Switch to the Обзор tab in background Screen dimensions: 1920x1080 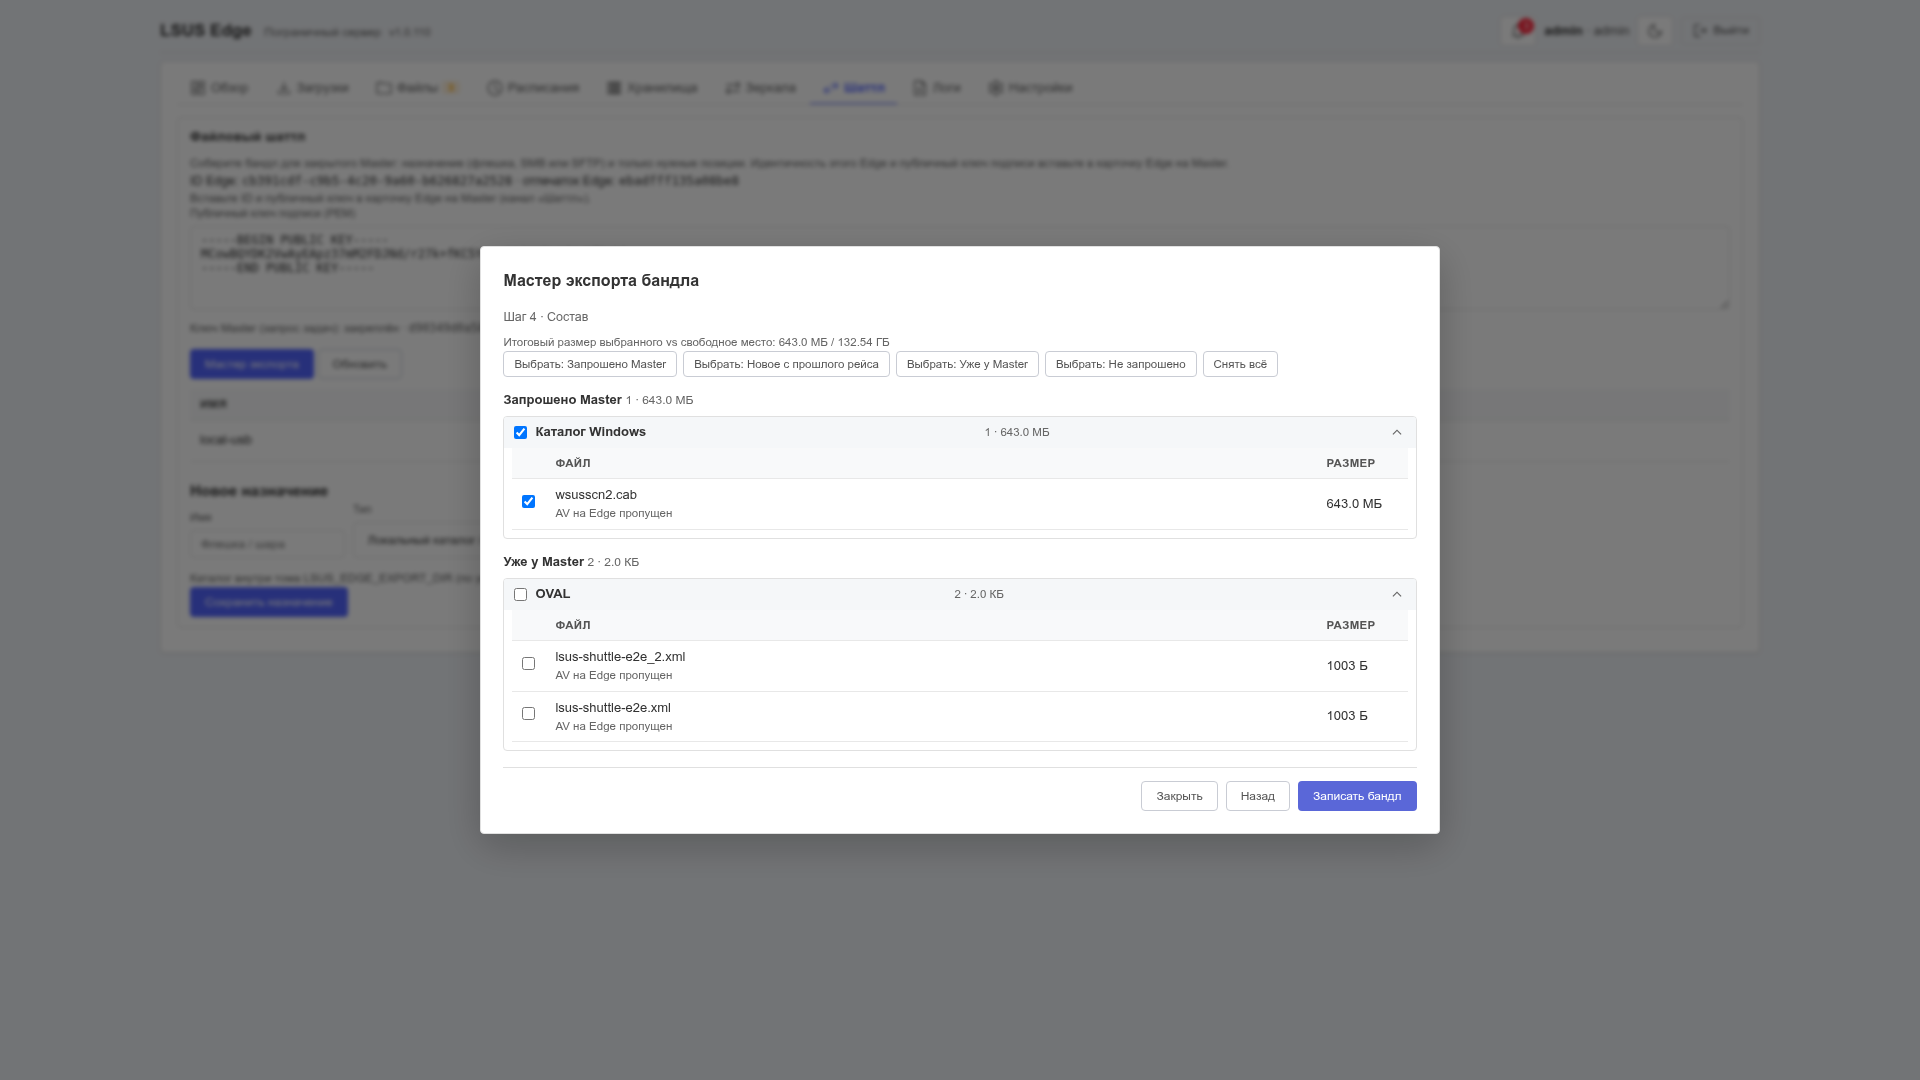[219, 88]
